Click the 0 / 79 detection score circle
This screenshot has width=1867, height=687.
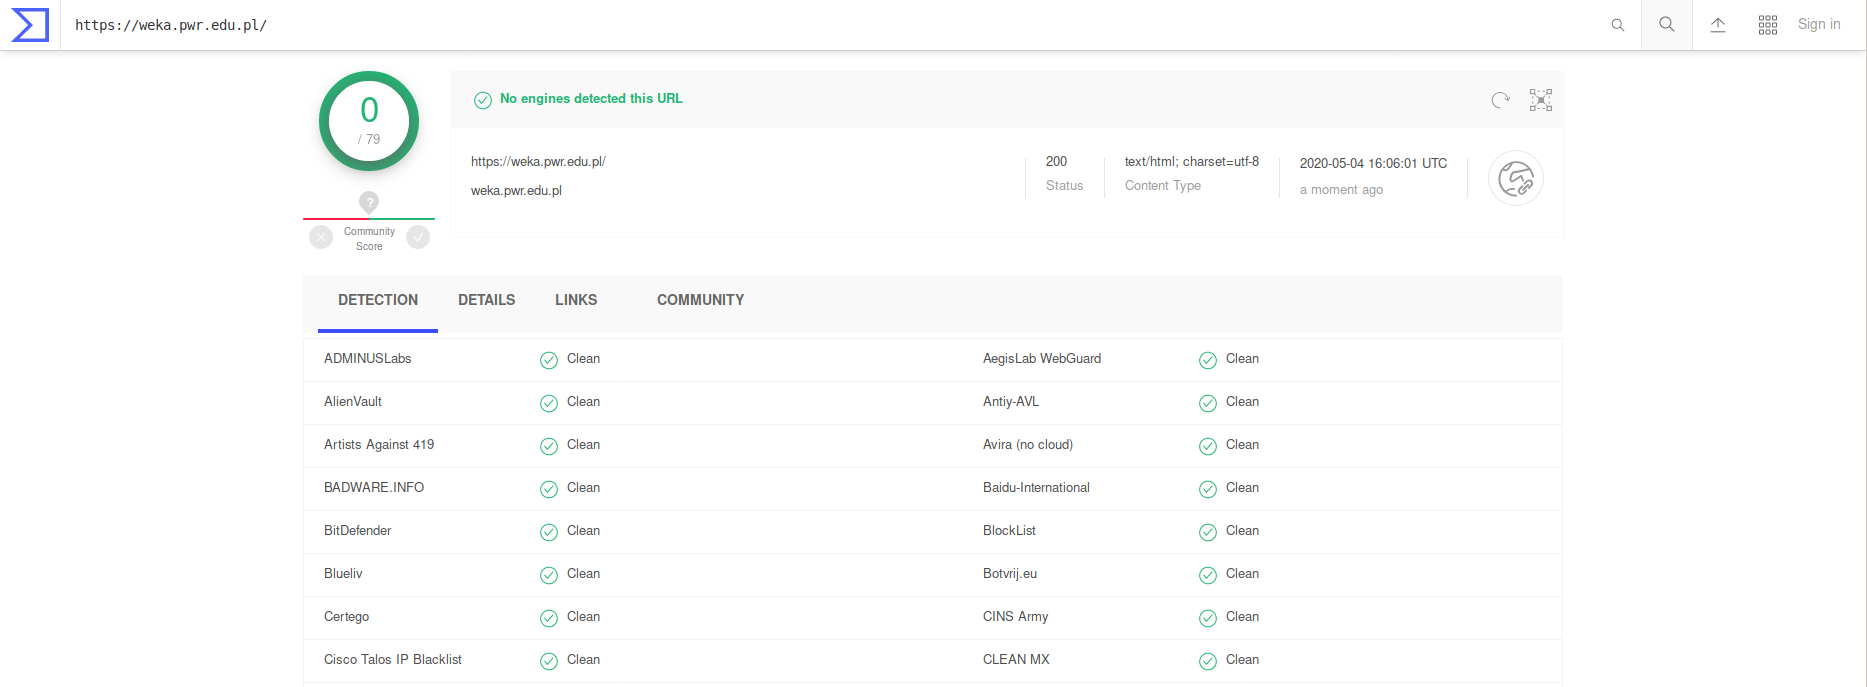(x=369, y=121)
